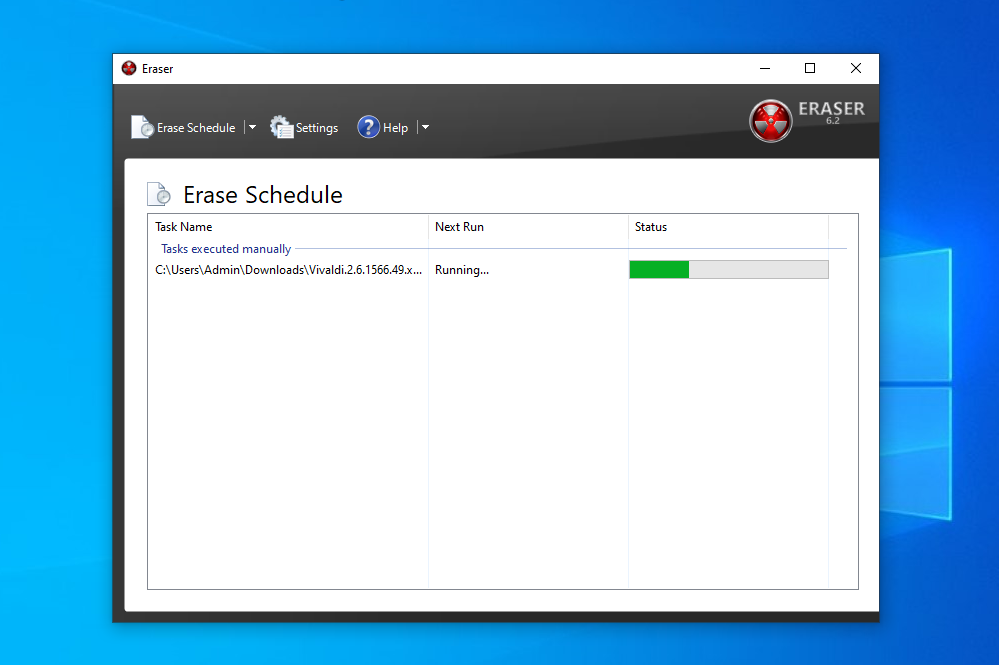Expand the Erase Schedule dropdown arrow
This screenshot has height=665, width=999.
click(252, 128)
